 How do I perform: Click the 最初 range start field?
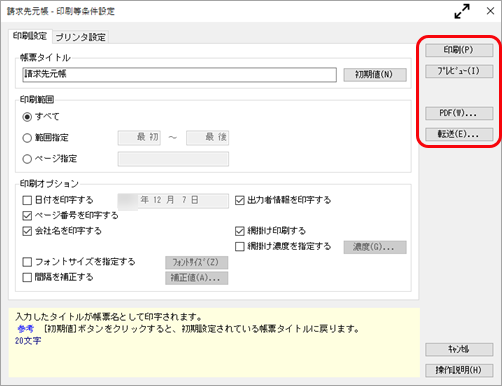point(139,138)
